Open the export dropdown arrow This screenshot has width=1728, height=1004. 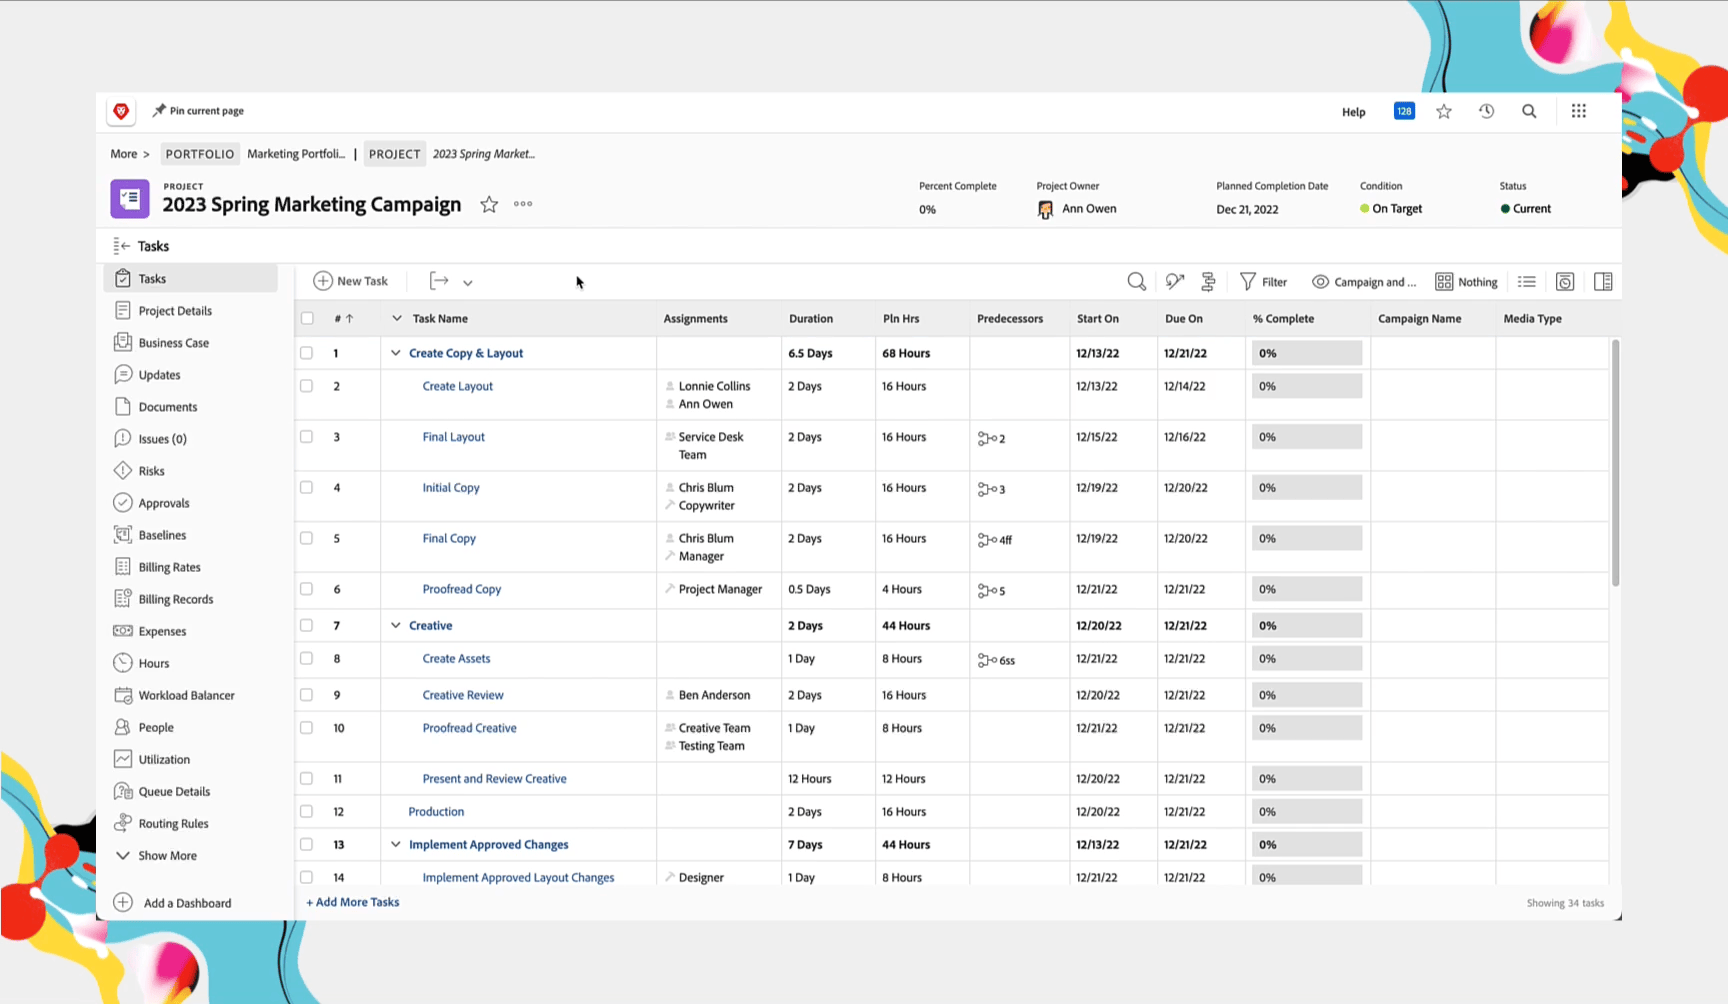click(x=468, y=283)
